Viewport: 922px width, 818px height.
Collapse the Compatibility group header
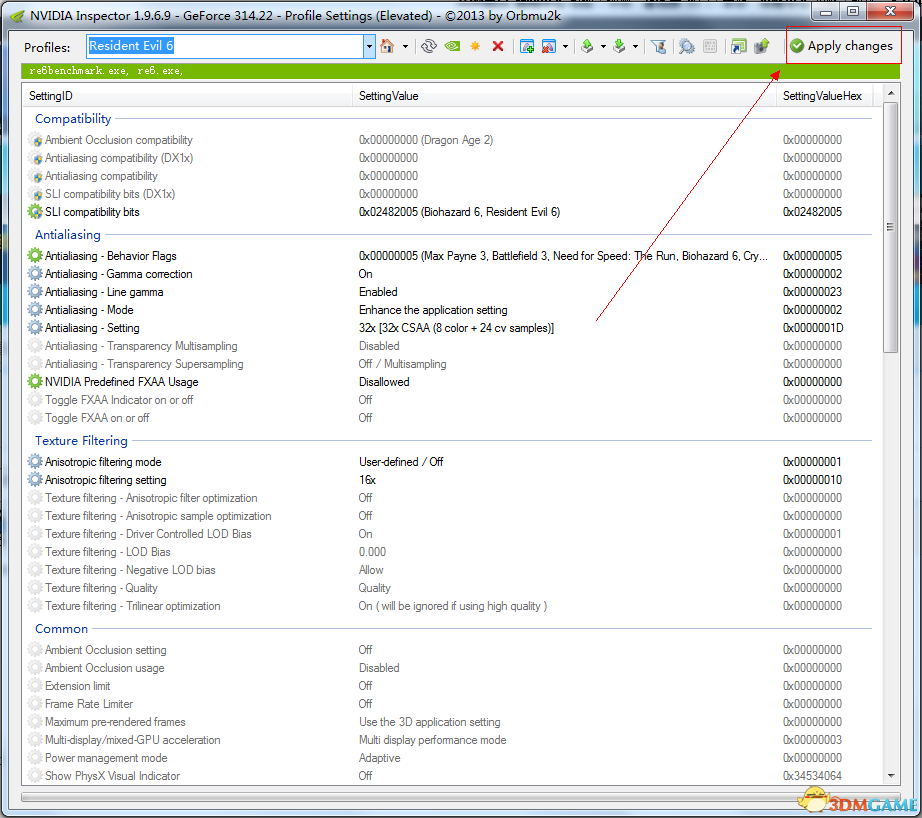[73, 119]
